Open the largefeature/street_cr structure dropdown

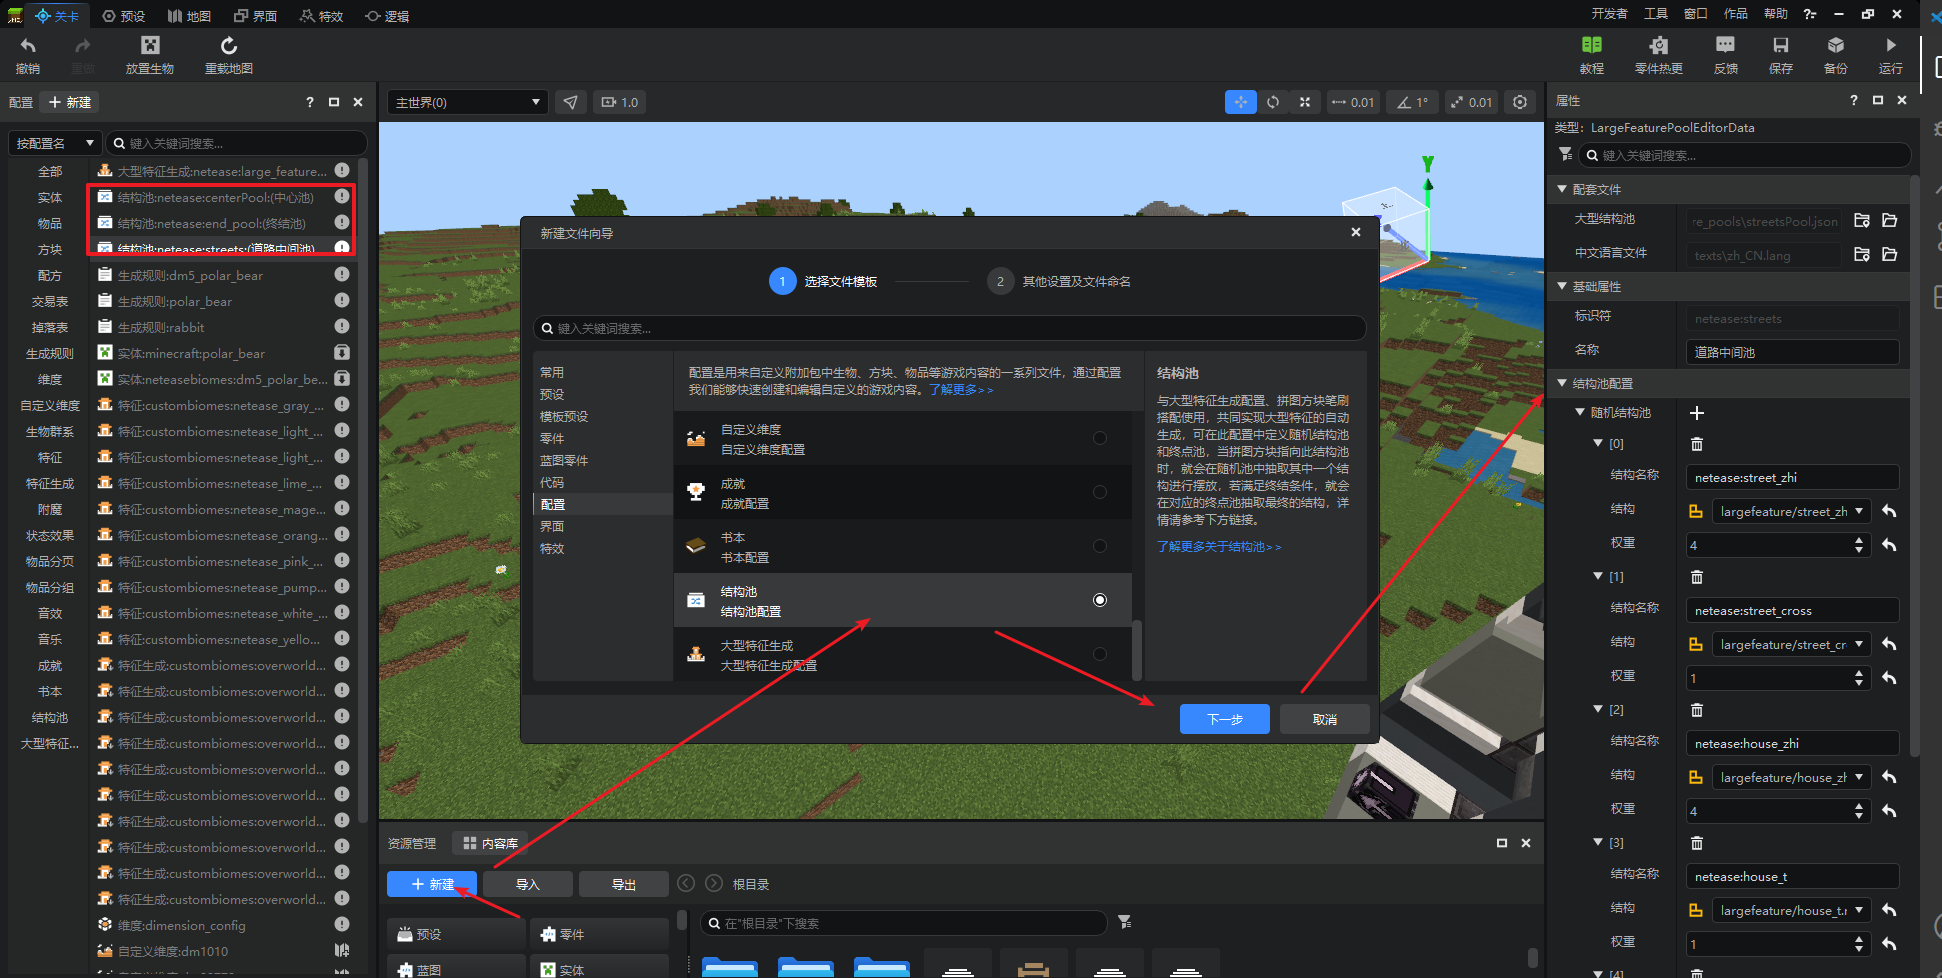pos(1791,644)
